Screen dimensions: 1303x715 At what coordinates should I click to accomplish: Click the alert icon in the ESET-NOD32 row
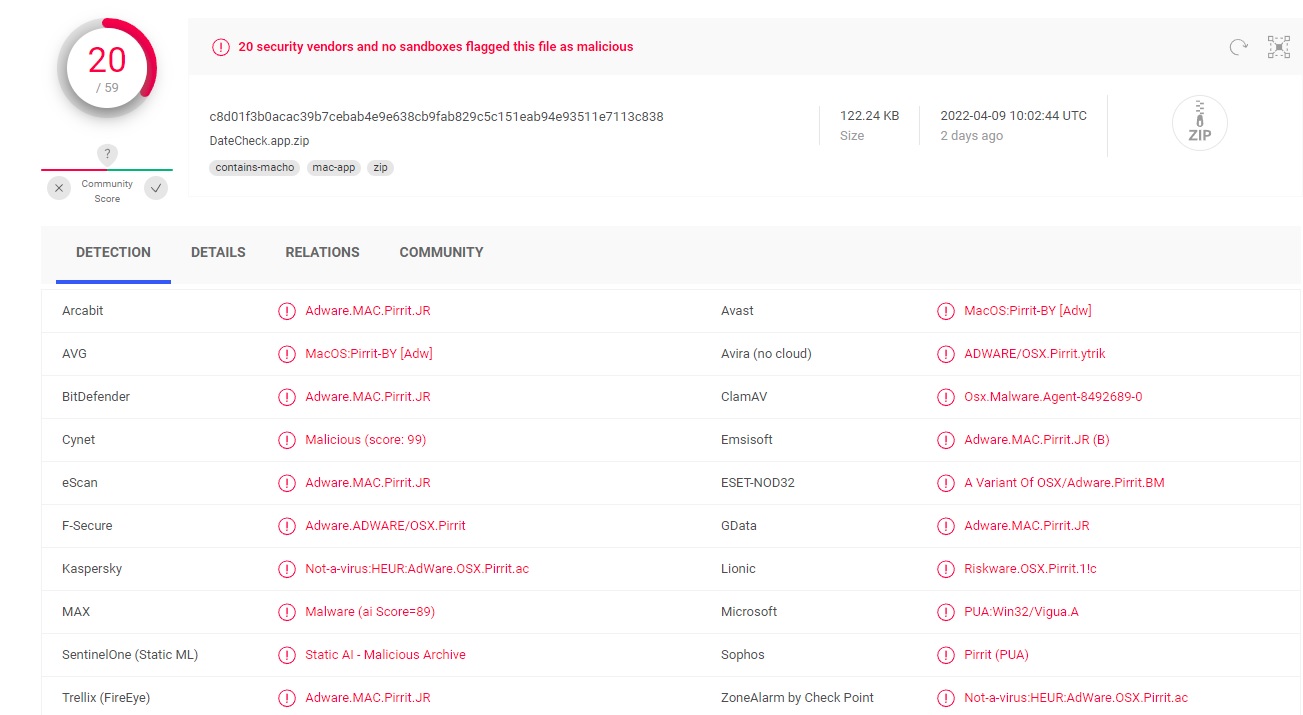coord(946,483)
